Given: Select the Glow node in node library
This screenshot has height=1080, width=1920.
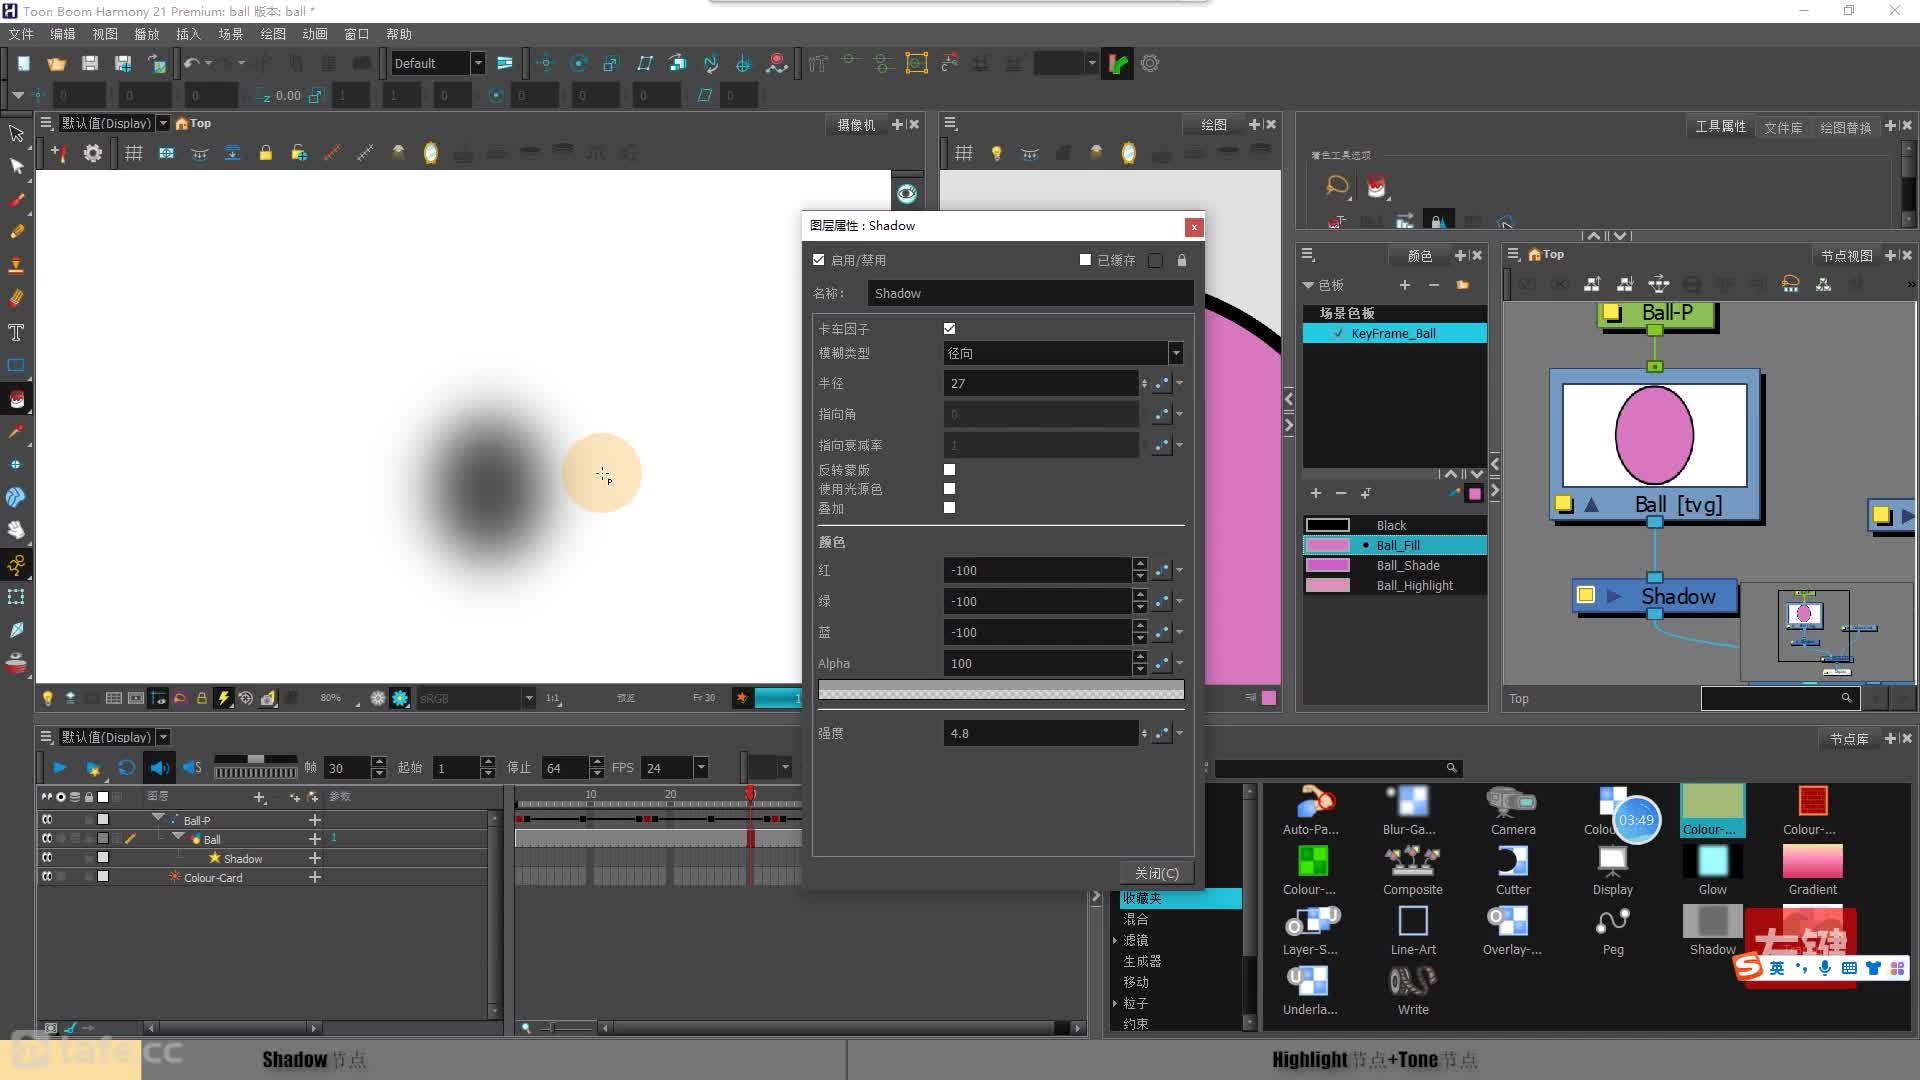Looking at the screenshot, I should pyautogui.click(x=1712, y=870).
